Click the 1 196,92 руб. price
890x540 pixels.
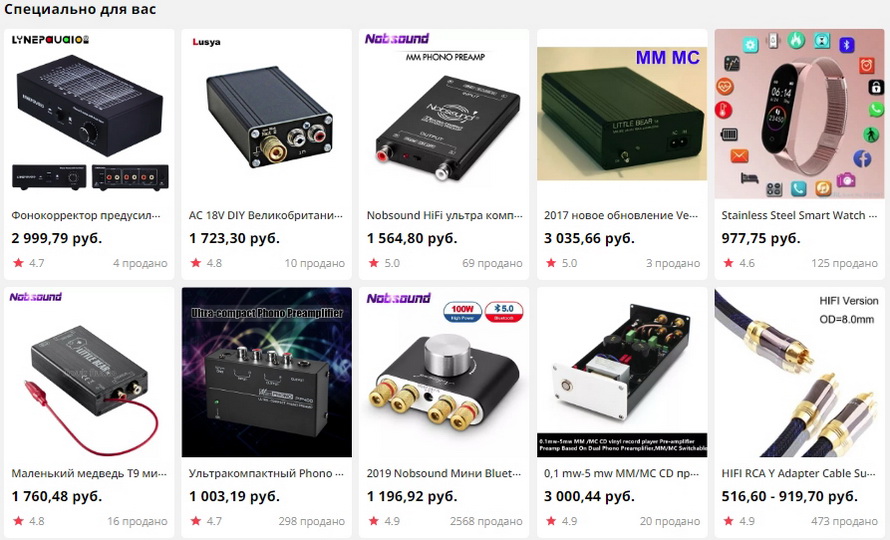click(412, 496)
